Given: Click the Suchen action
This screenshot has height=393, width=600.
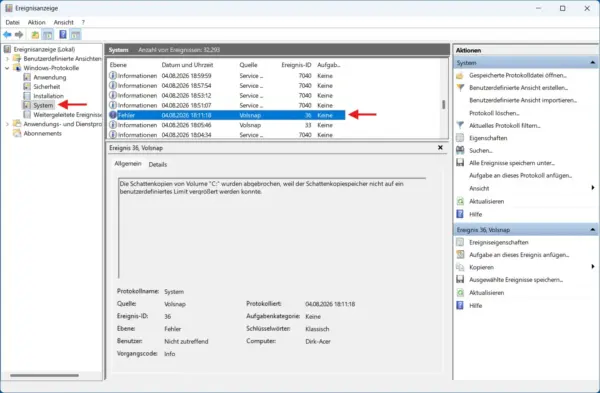Looking at the screenshot, I should click(481, 151).
